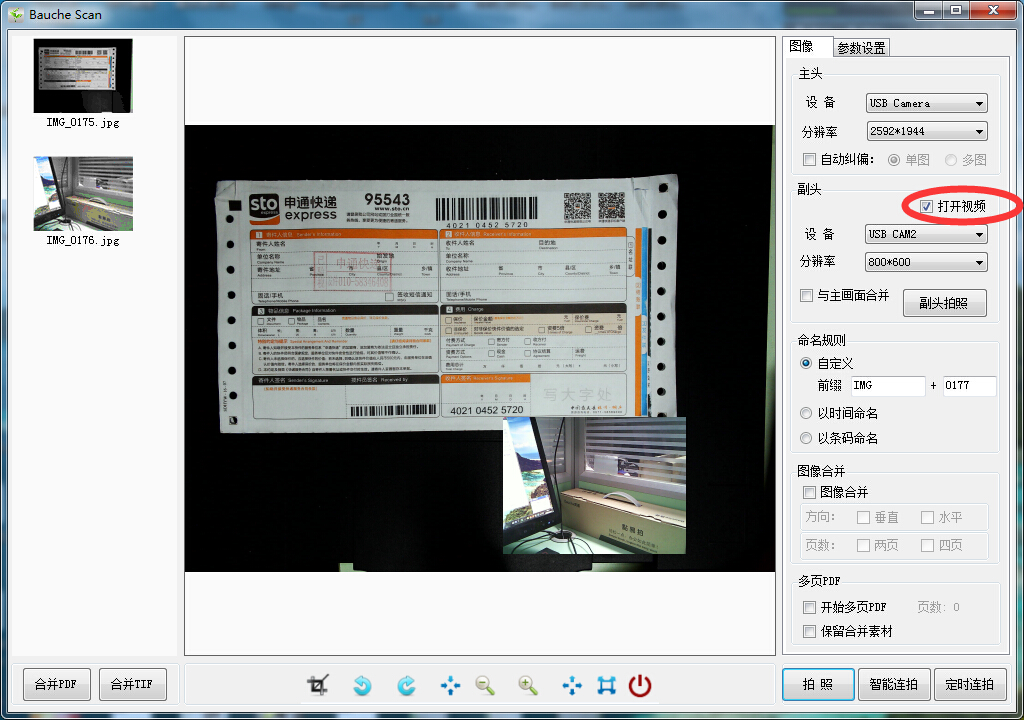Viewport: 1024px width, 720px height.
Task: Start 智能连拍 smart continuous capture
Action: tap(894, 684)
